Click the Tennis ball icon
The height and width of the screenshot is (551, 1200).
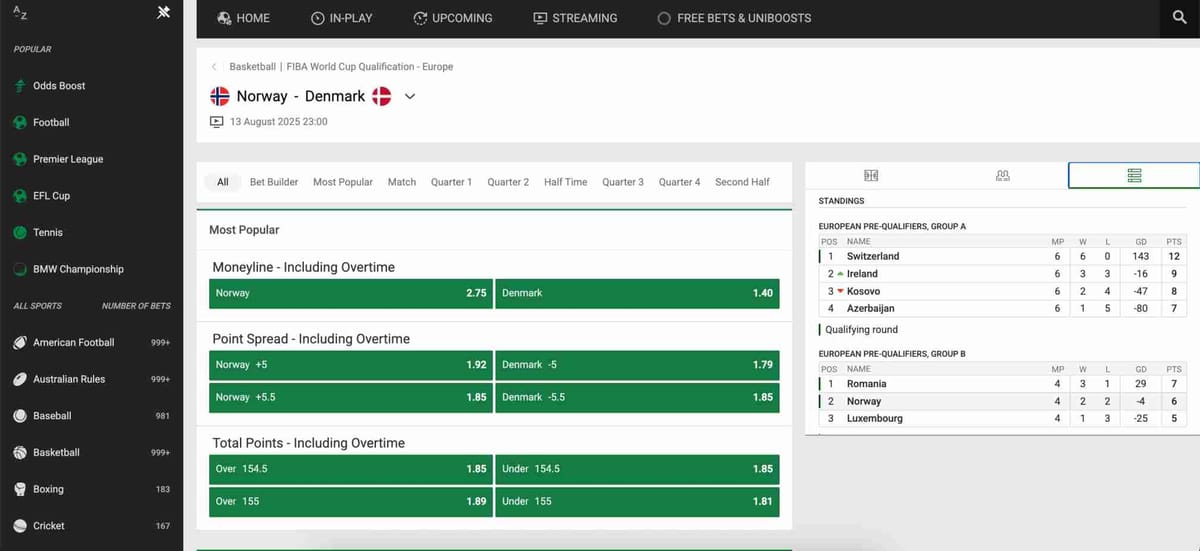click(20, 233)
